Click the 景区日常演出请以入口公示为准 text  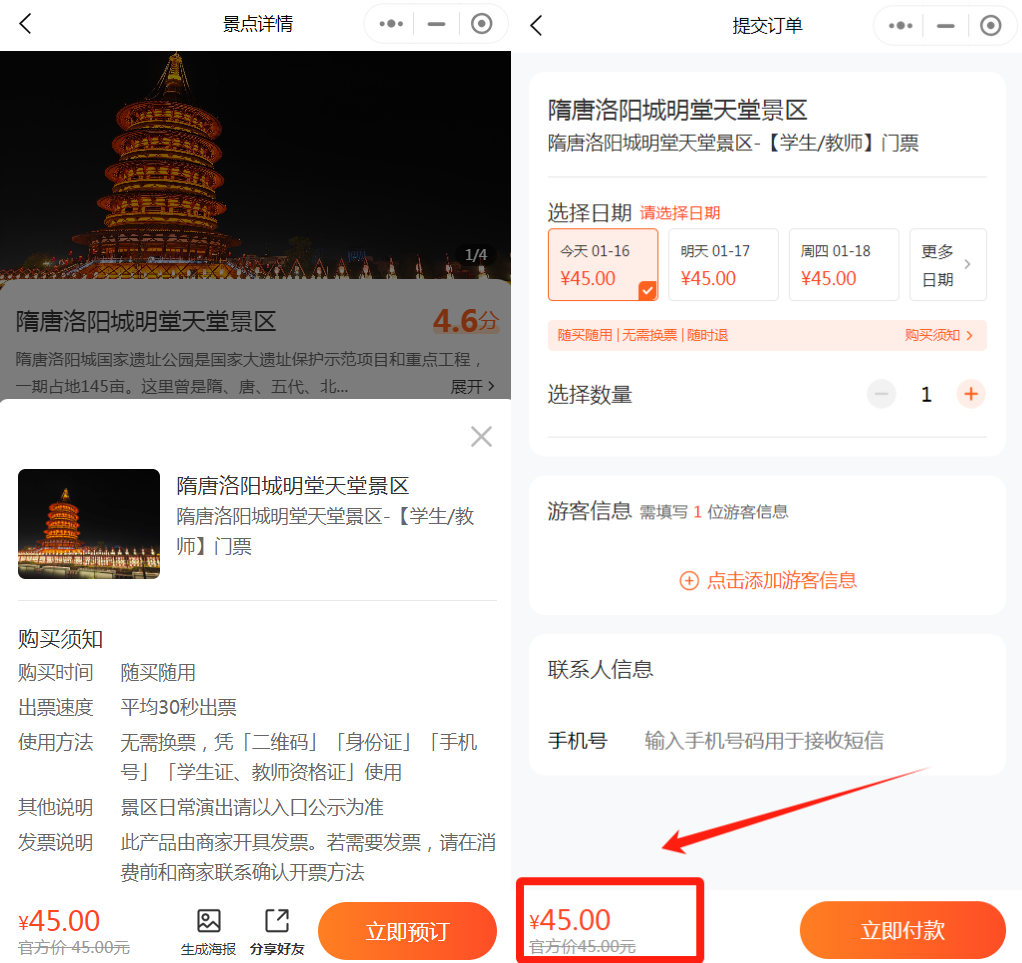252,807
